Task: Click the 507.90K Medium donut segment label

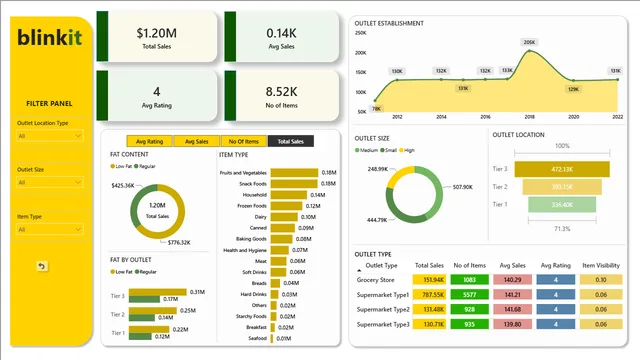Action: (x=462, y=187)
